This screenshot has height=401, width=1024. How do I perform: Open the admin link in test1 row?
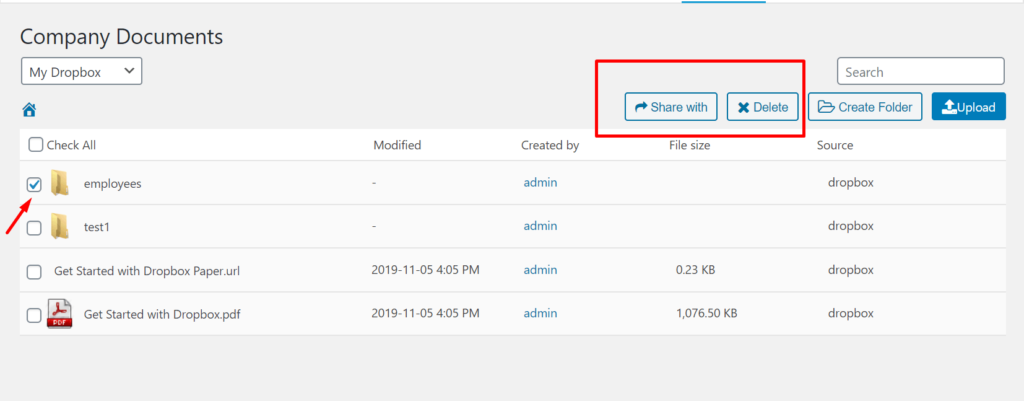pyautogui.click(x=540, y=226)
